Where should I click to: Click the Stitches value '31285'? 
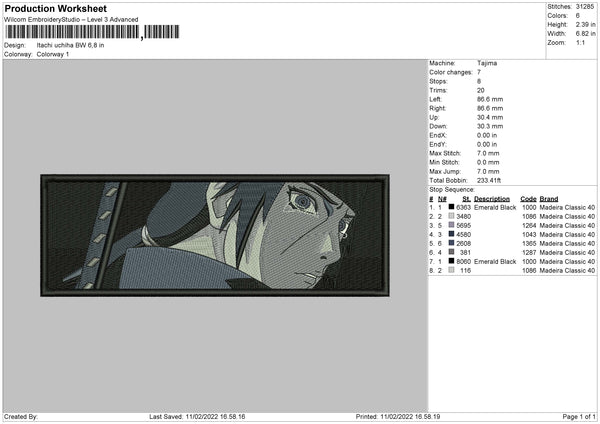[585, 7]
